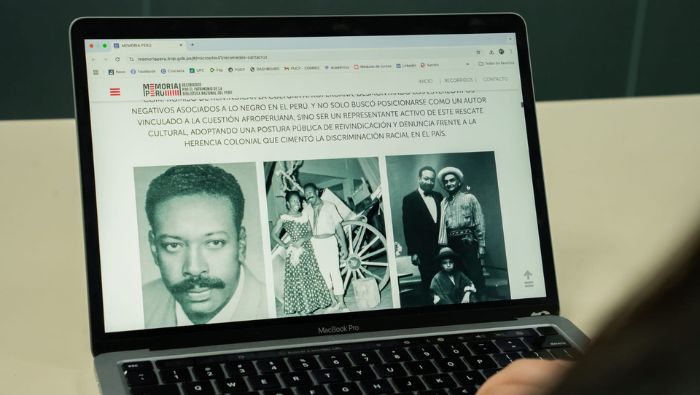
Task: Open the CONTACTO link
Action: point(495,79)
